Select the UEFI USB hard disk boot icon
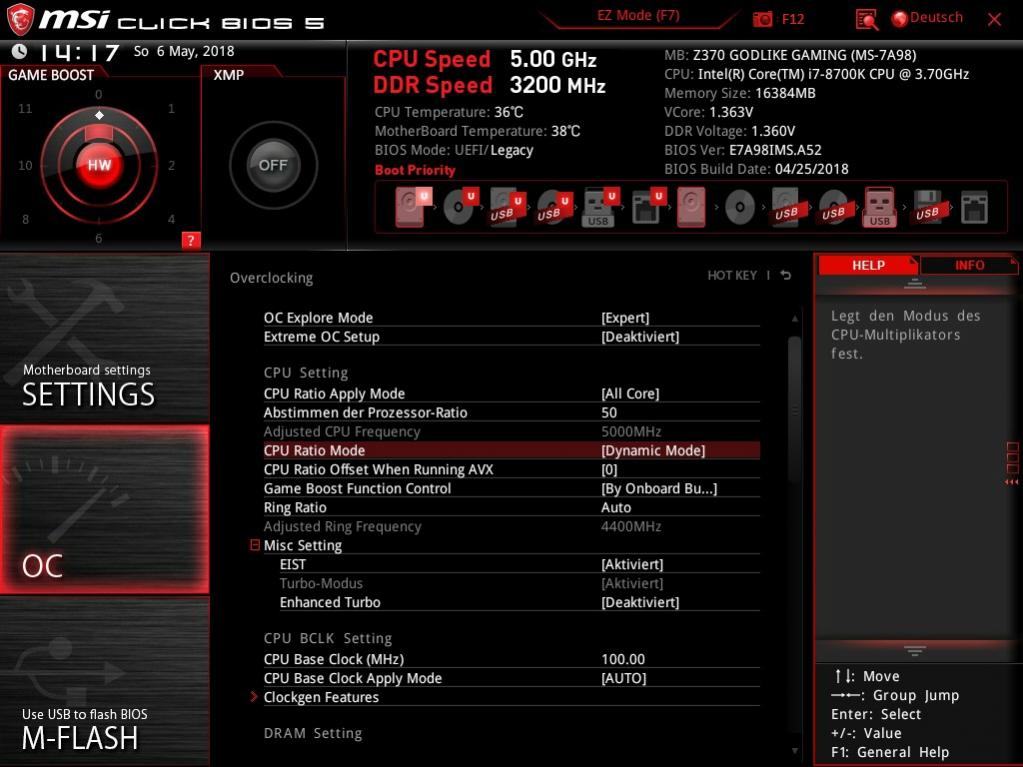1023x767 pixels. pos(507,207)
